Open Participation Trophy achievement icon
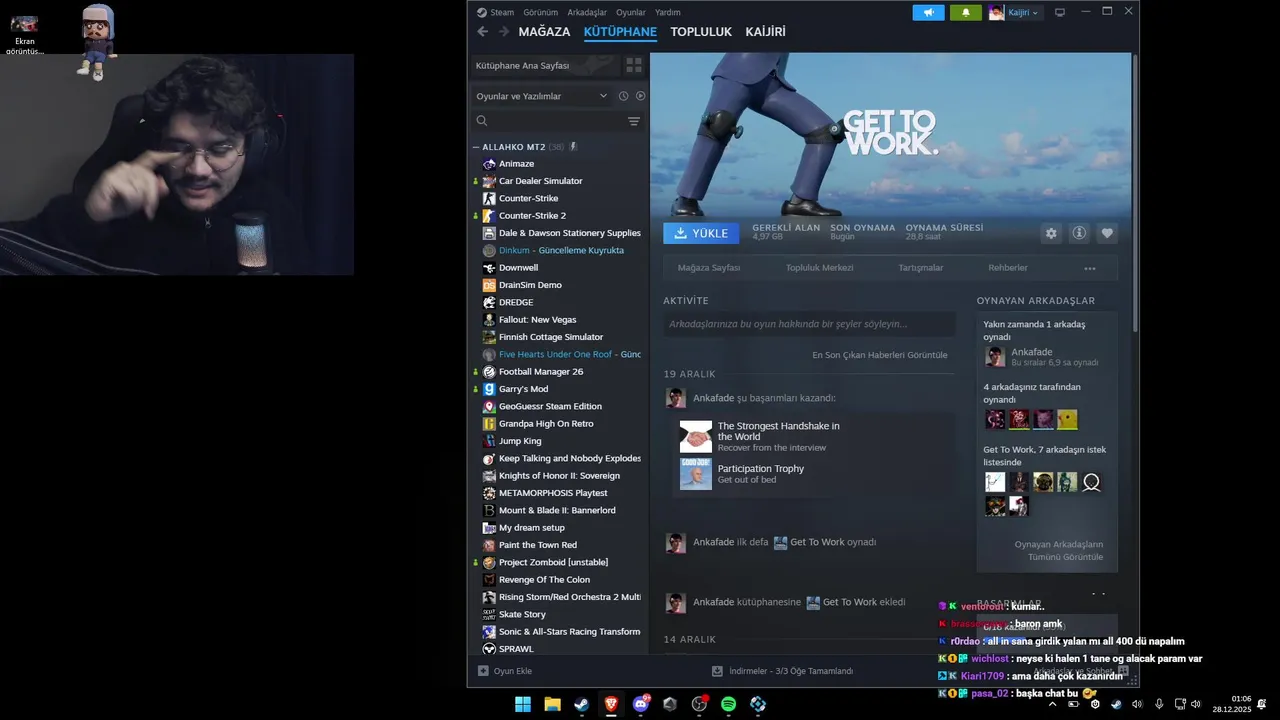 pos(696,474)
